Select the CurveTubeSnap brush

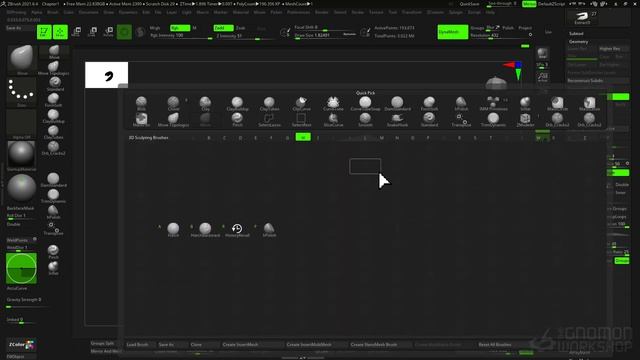[365, 104]
